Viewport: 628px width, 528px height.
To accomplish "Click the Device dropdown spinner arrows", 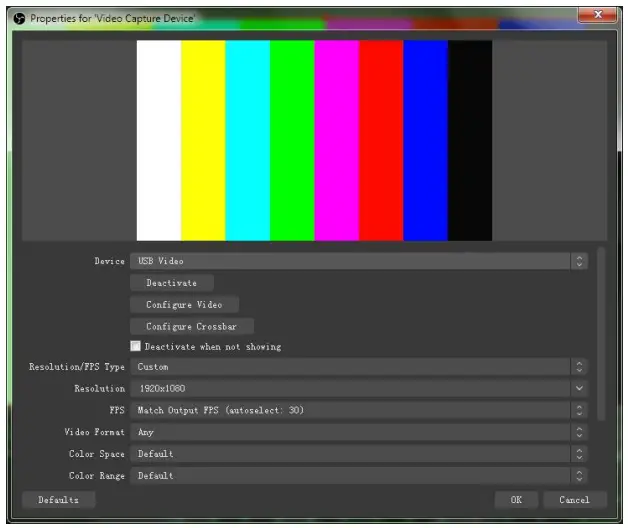I will (579, 261).
